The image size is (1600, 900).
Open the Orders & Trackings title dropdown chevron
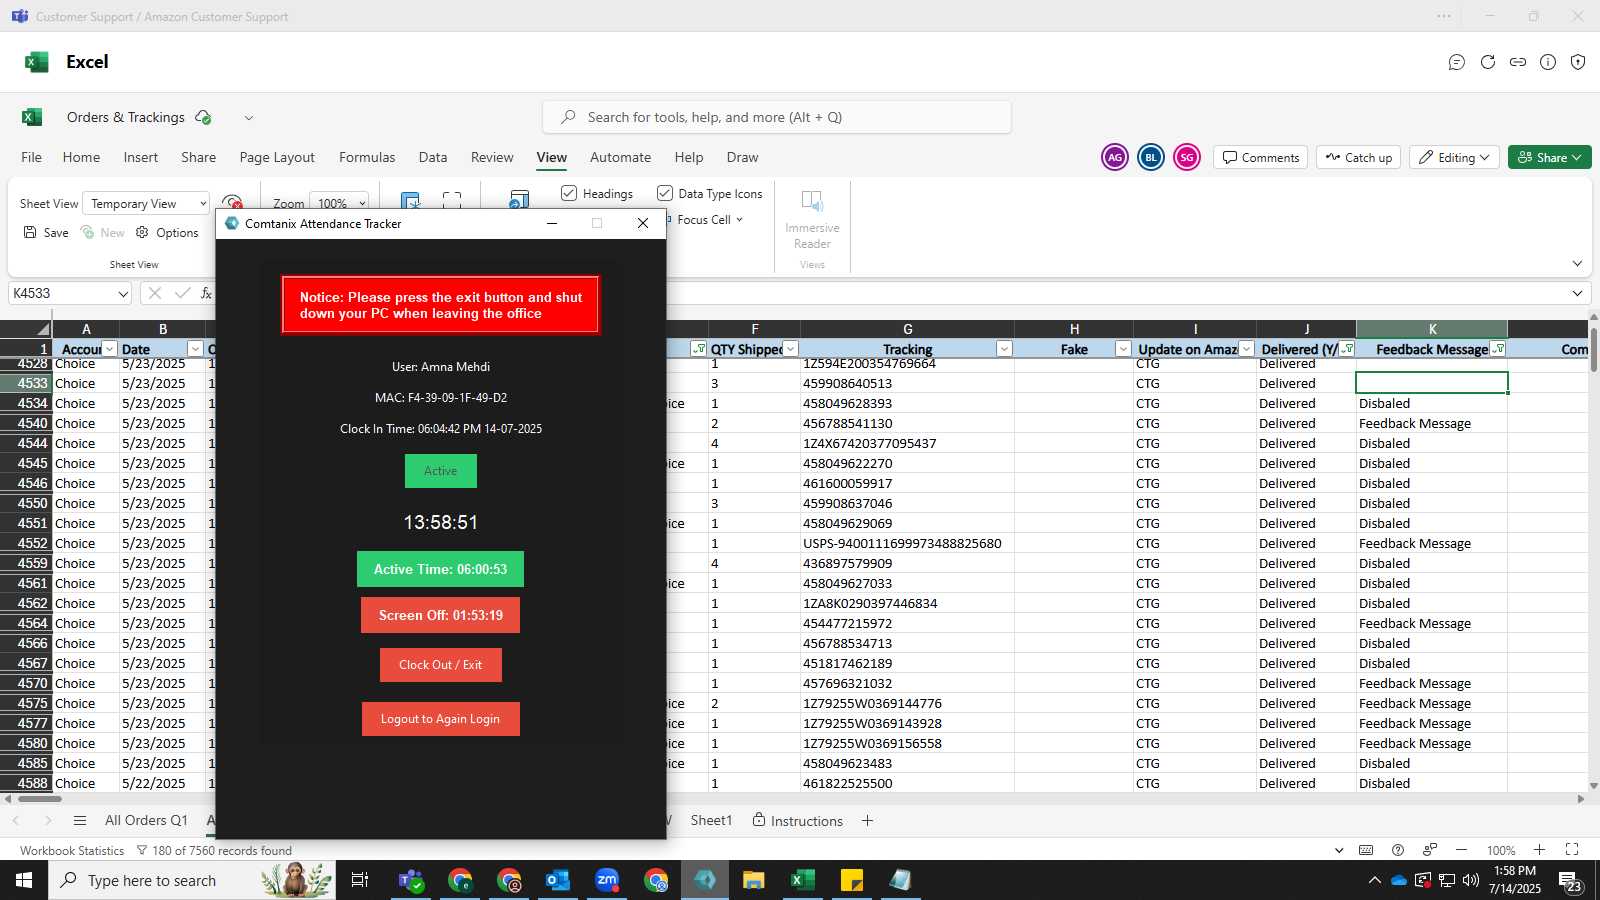[x=249, y=118]
